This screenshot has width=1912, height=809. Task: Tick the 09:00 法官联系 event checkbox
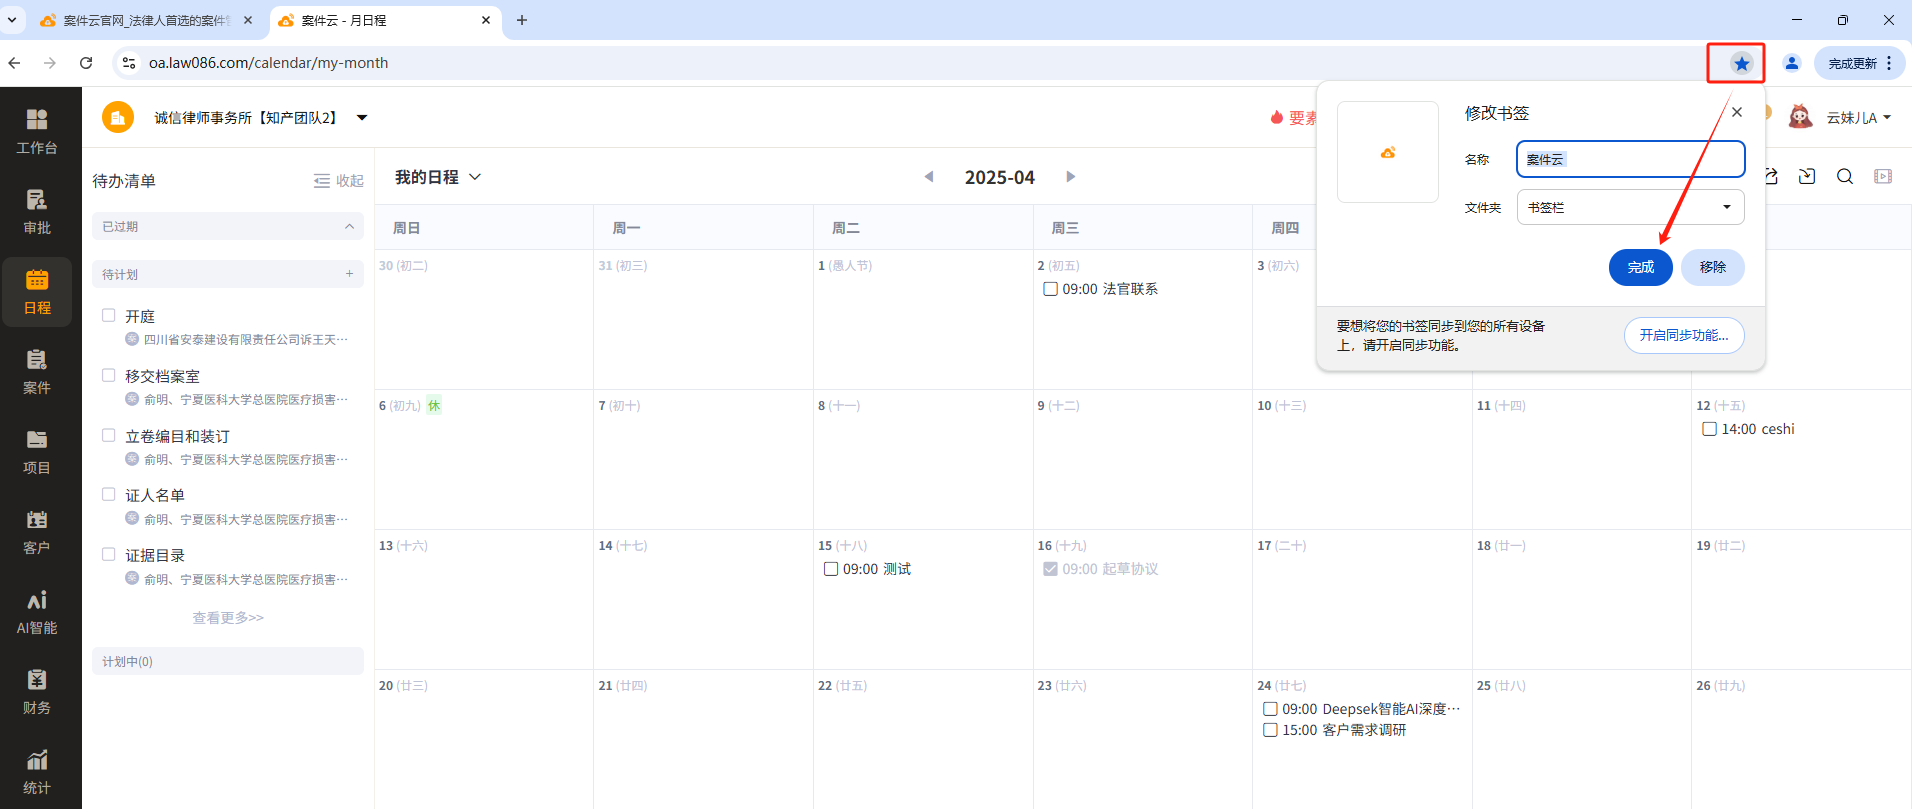coord(1050,289)
